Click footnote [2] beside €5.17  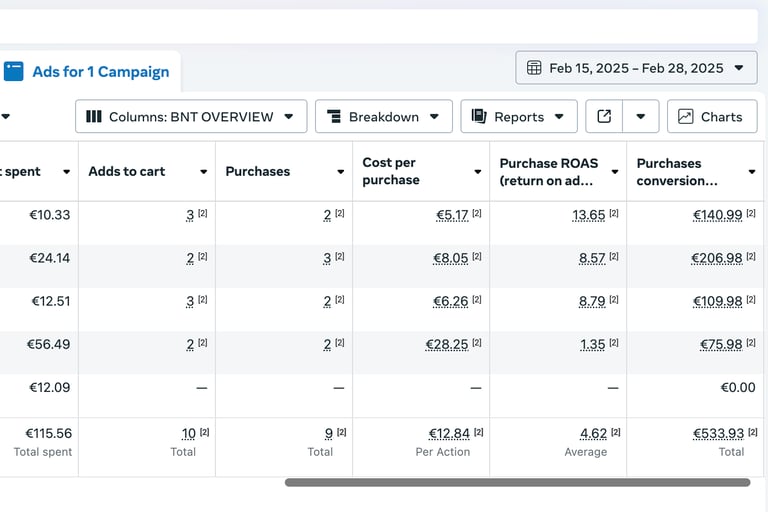coord(477,213)
